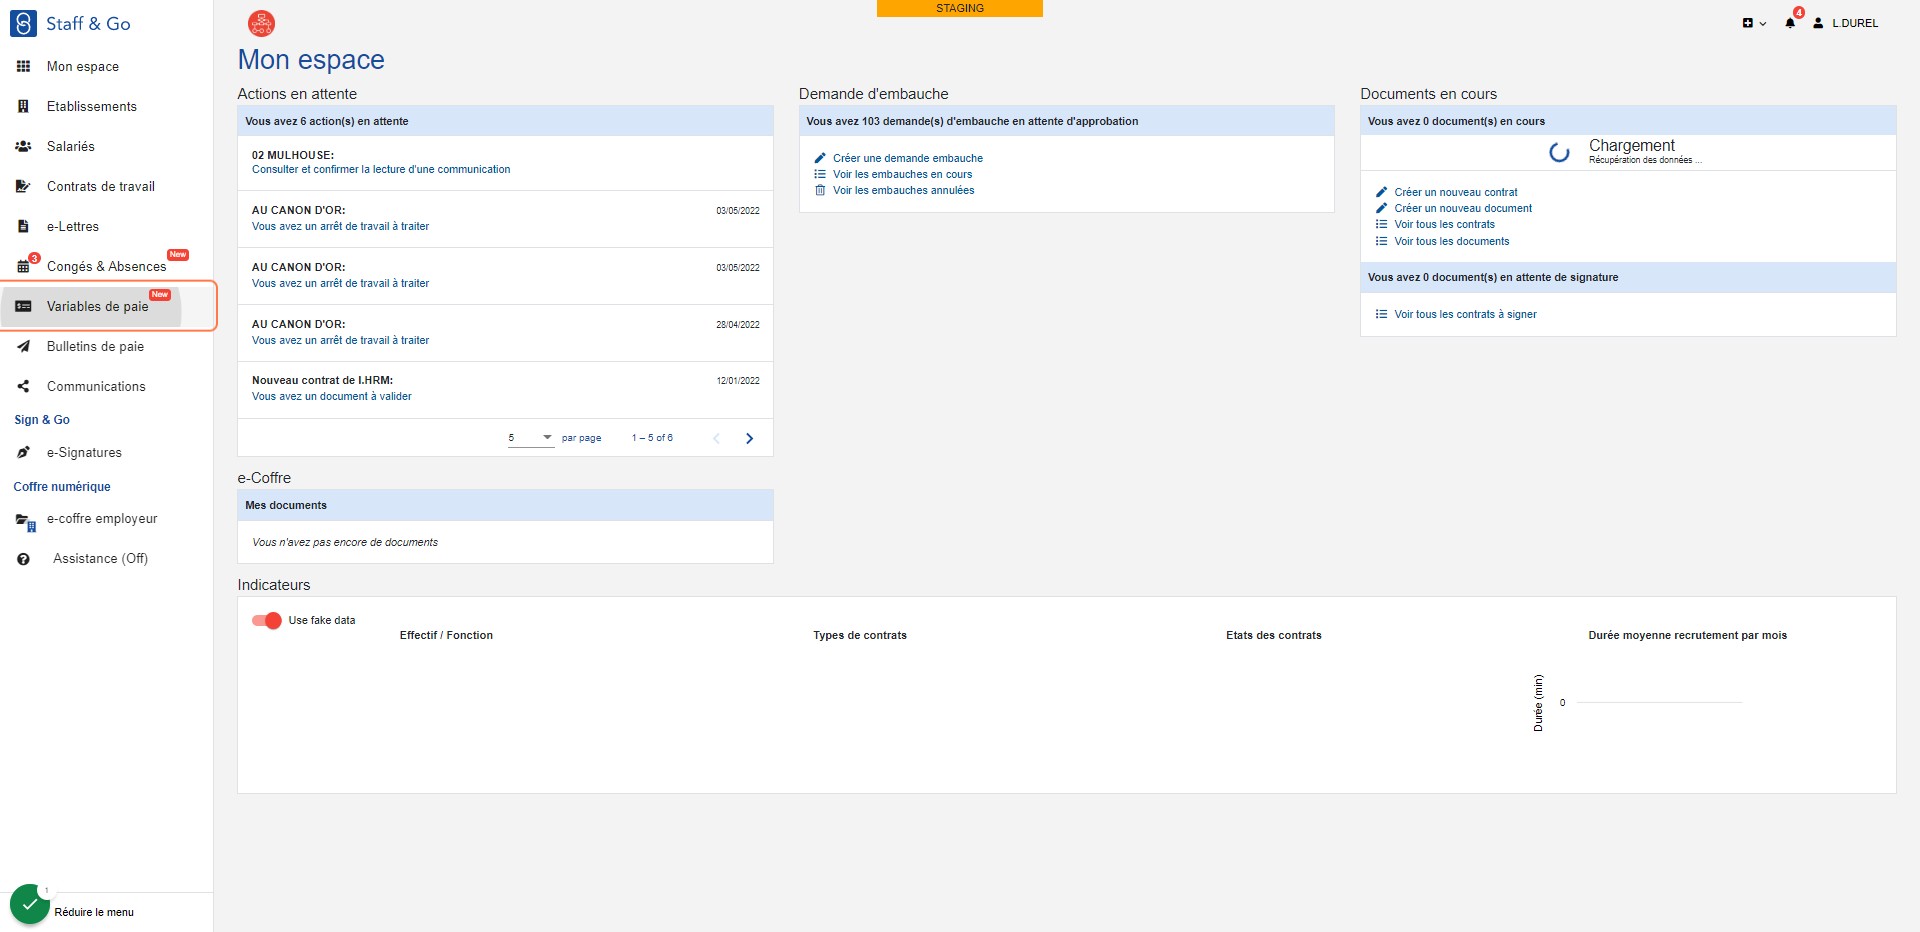Click Bulletins de paie label

coord(95,346)
